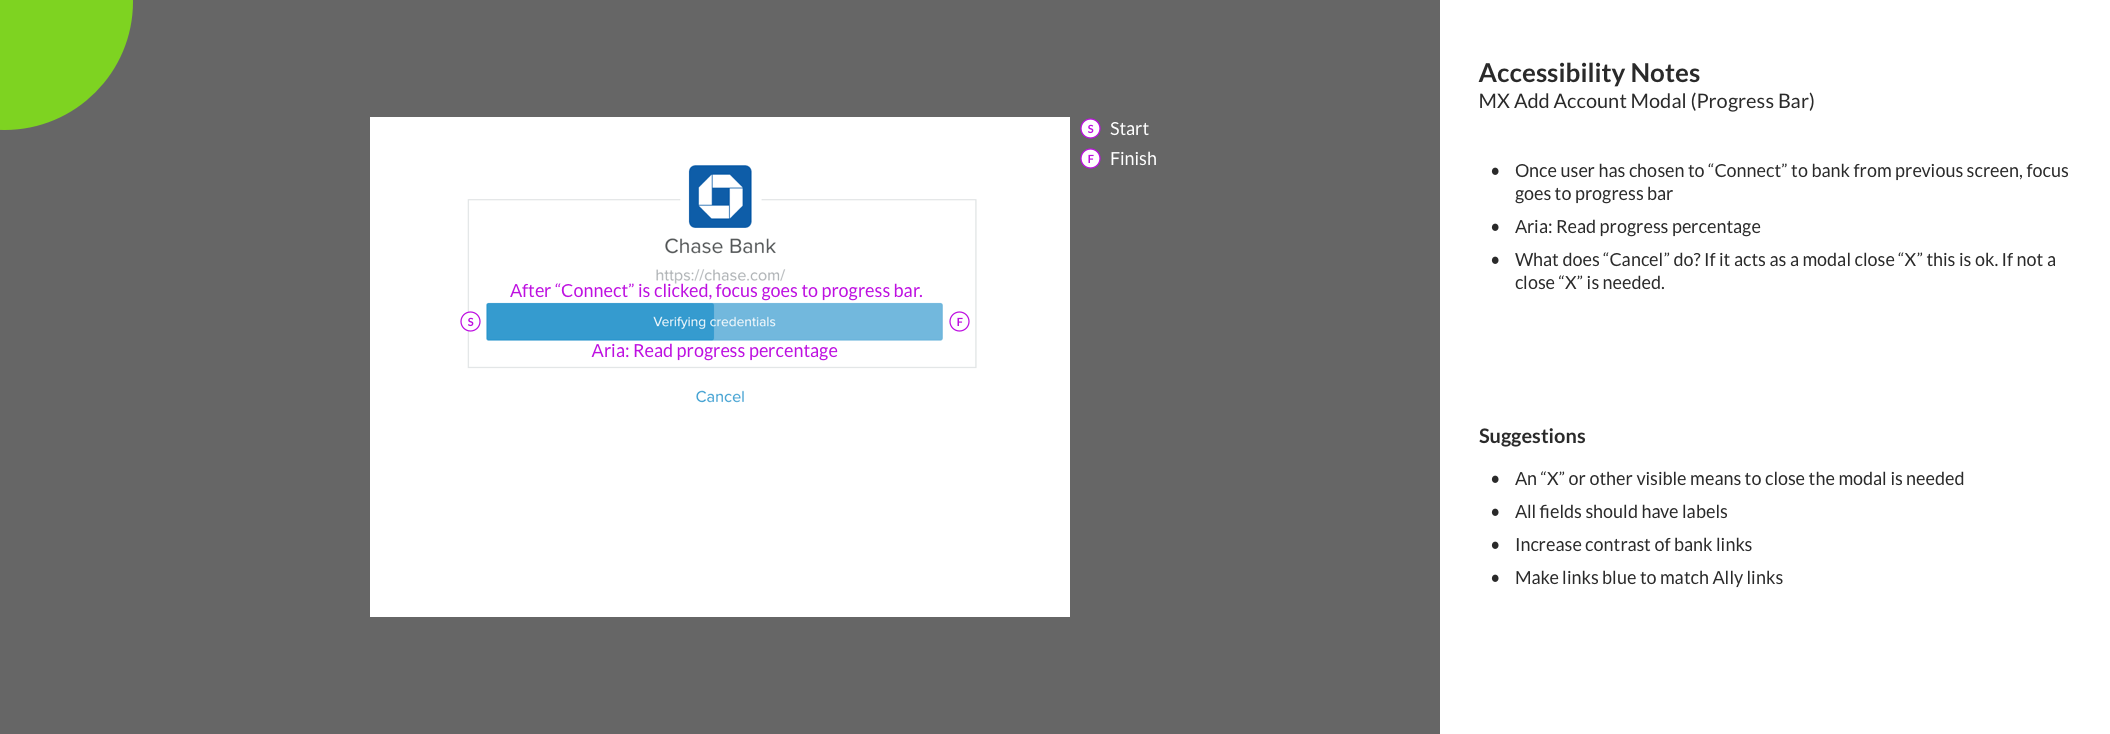This screenshot has height=734, width=2110.
Task: Click the Start legend circle icon
Action: coord(1091,129)
